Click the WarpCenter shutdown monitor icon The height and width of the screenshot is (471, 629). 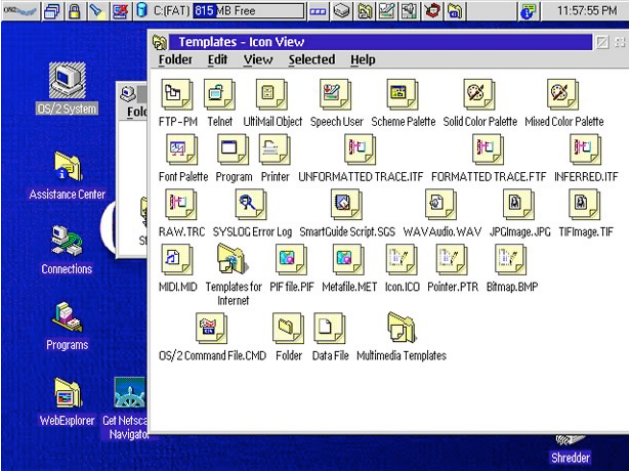point(120,11)
